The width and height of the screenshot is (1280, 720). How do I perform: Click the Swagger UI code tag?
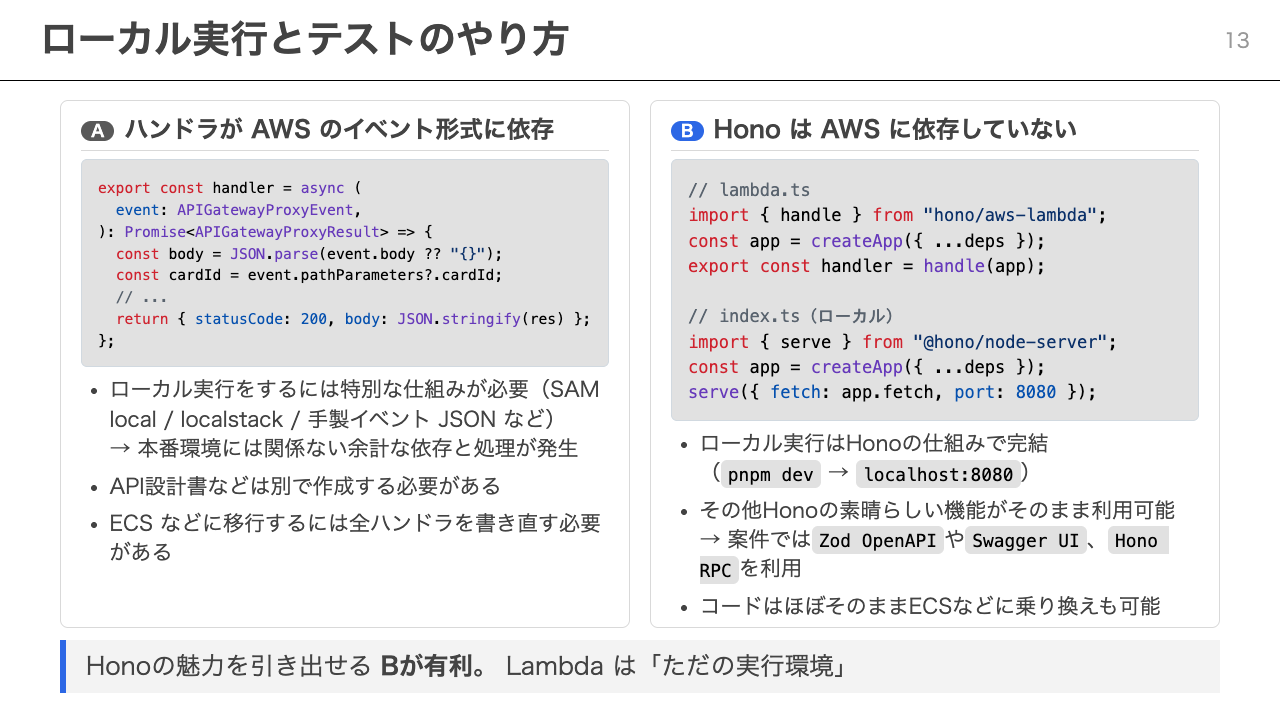[1025, 541]
